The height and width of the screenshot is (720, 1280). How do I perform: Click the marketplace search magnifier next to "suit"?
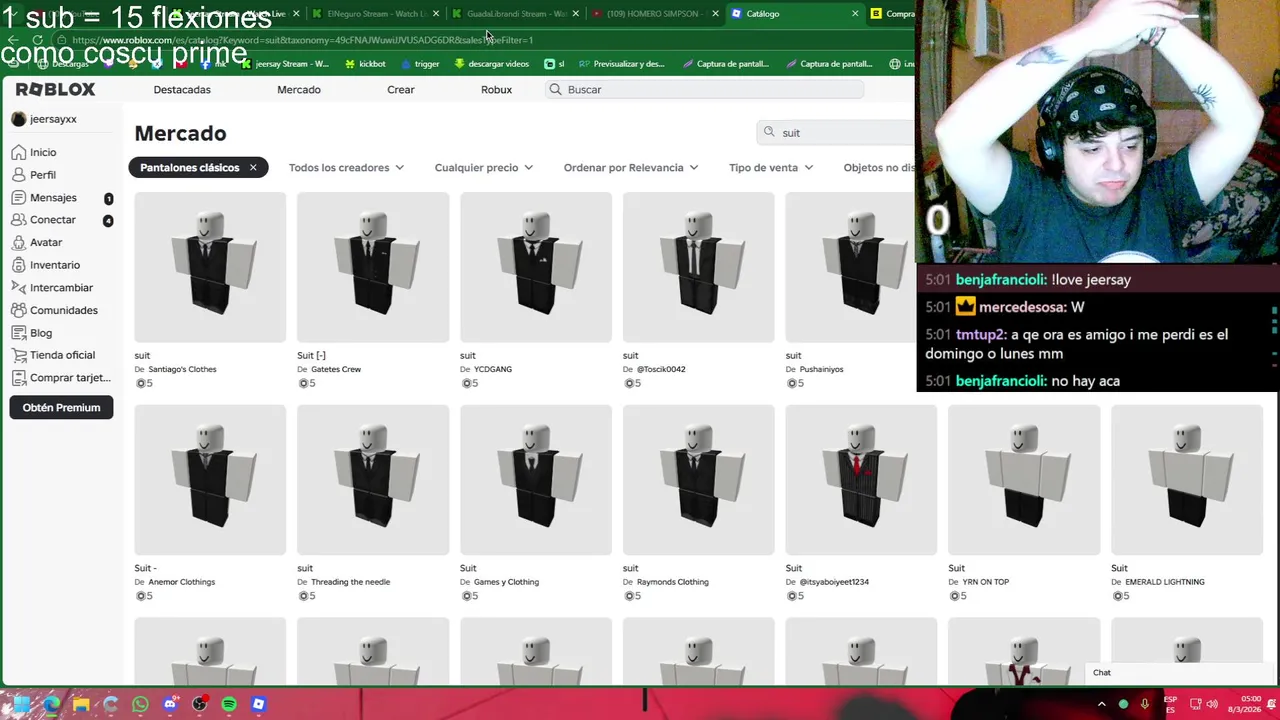click(769, 132)
